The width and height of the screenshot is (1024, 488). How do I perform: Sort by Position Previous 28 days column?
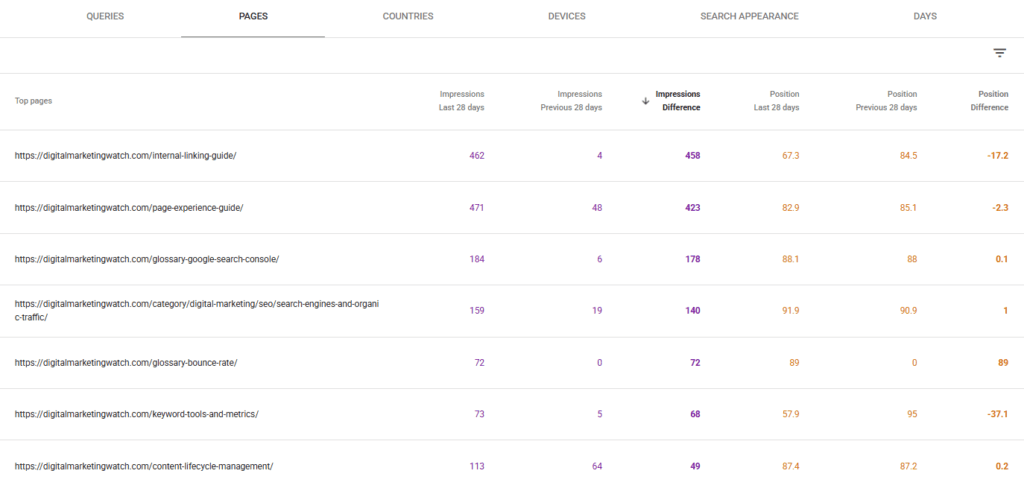886,101
